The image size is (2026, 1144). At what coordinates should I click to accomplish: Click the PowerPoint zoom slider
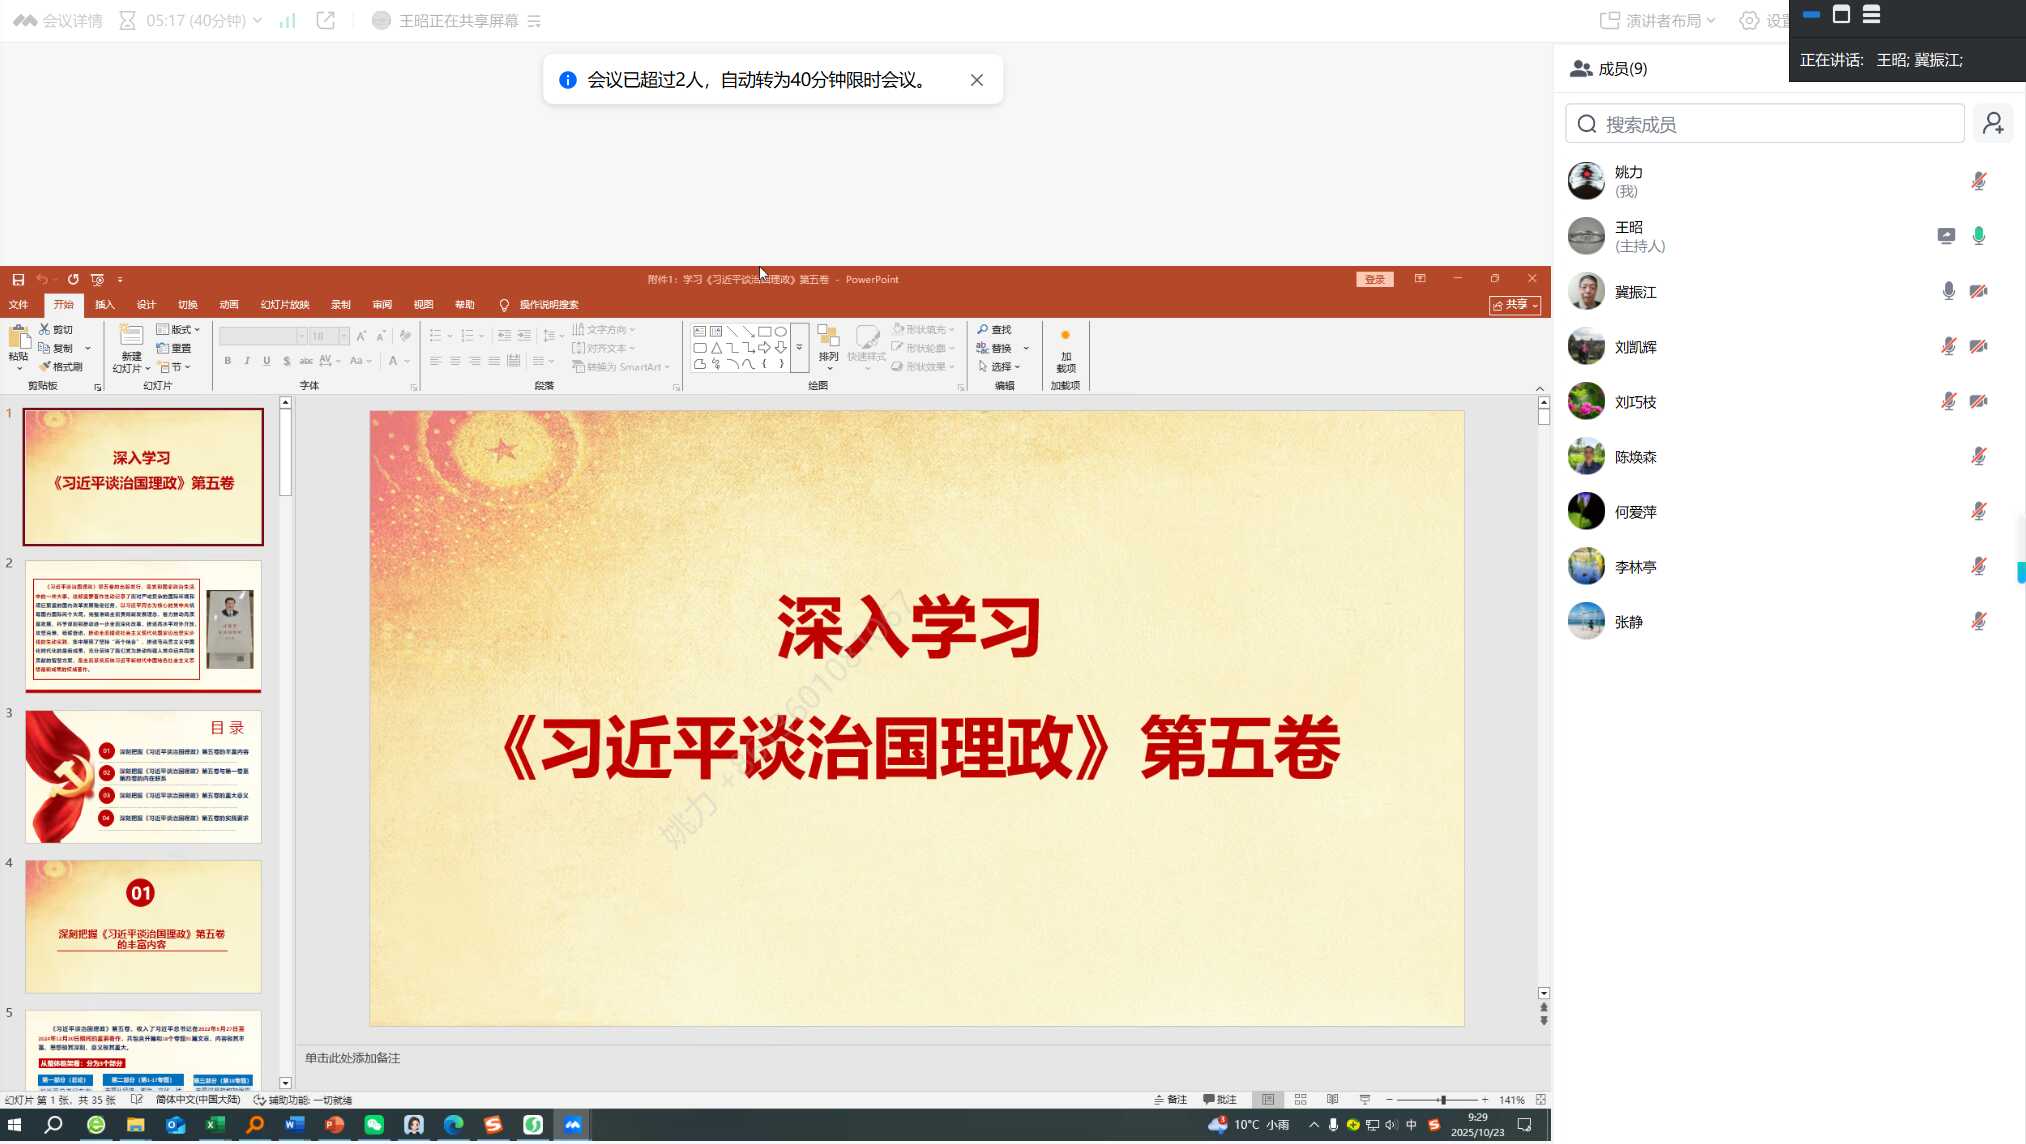(x=1442, y=1100)
